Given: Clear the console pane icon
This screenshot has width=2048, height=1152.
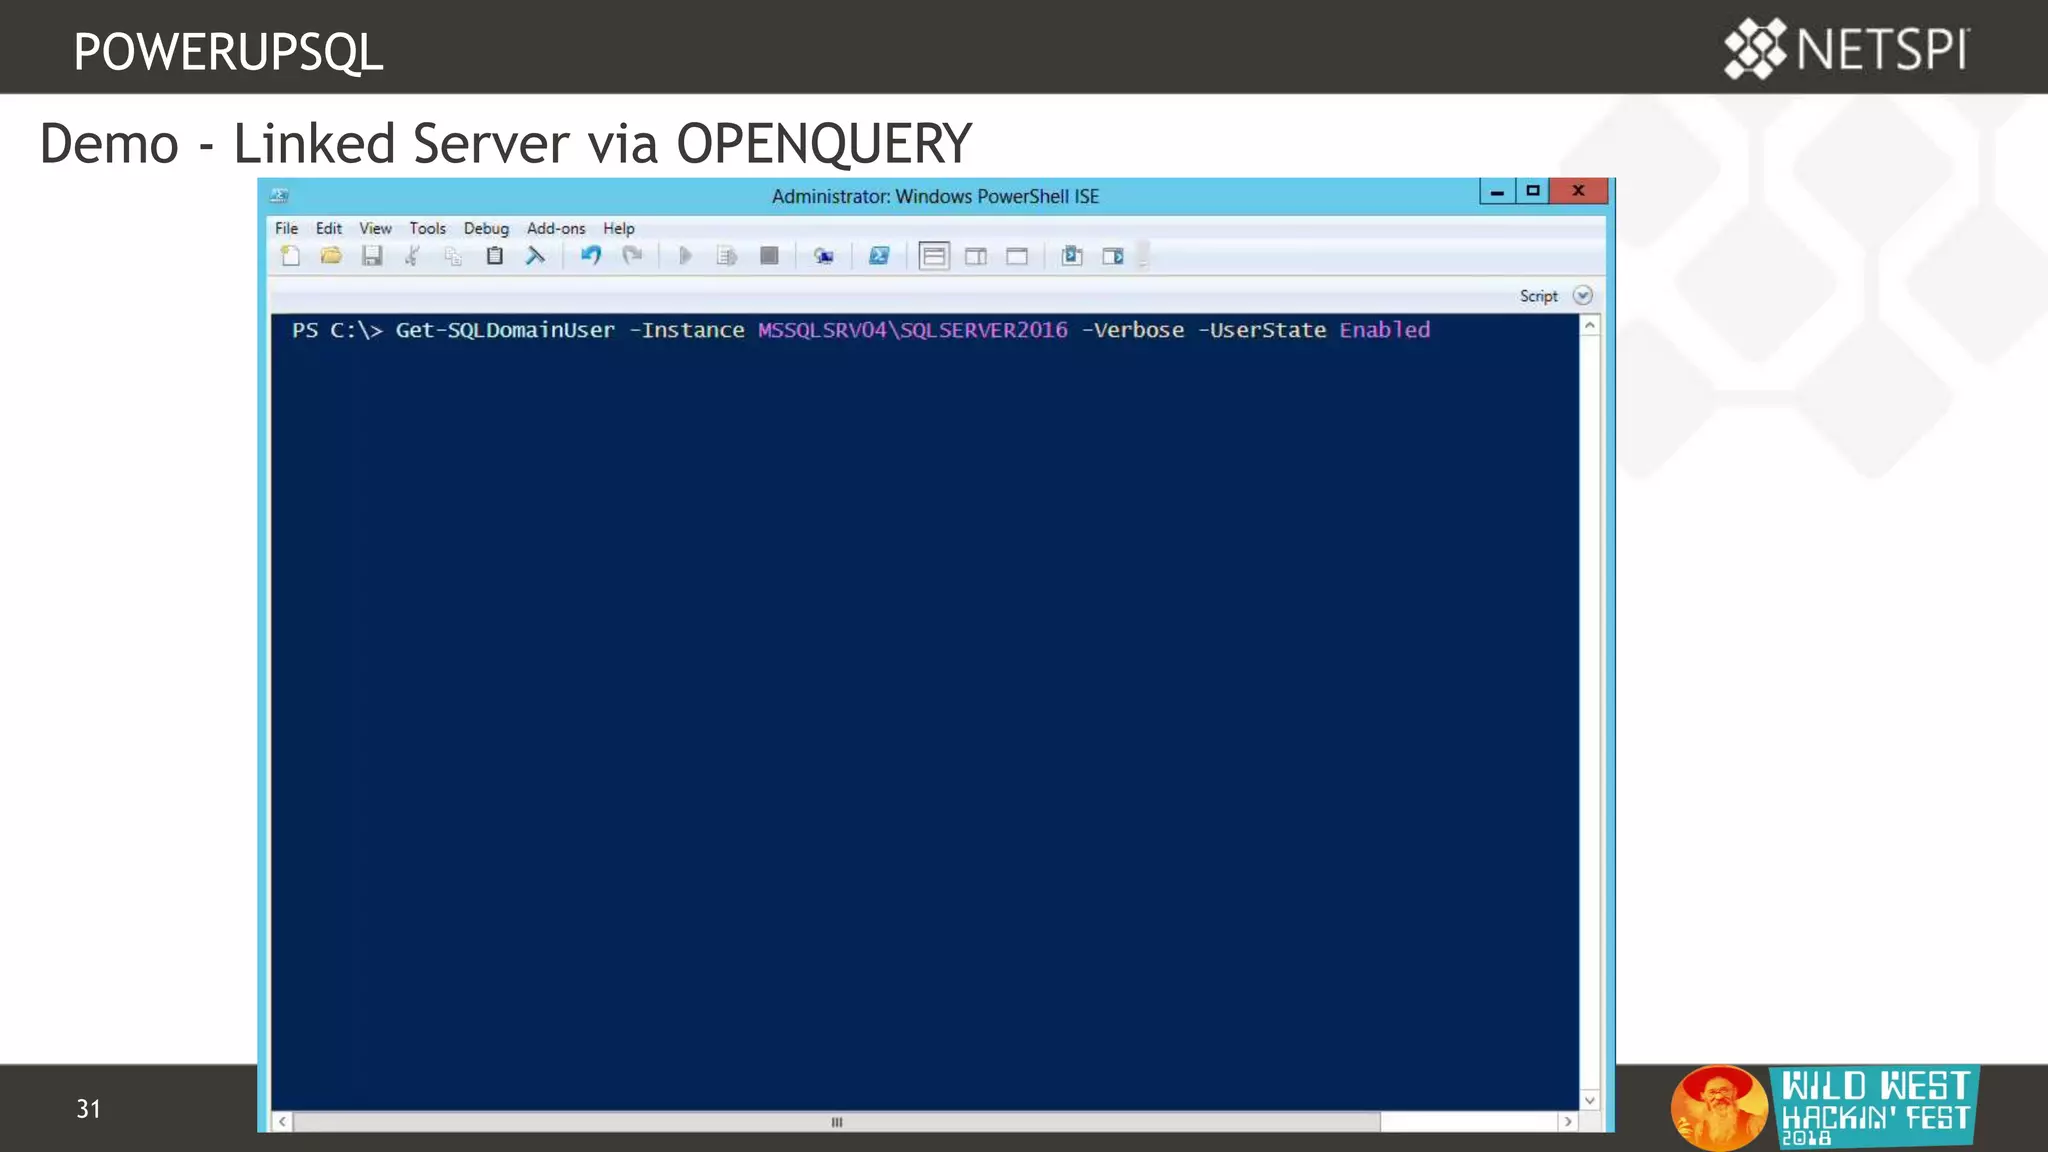Looking at the screenshot, I should pos(535,256).
